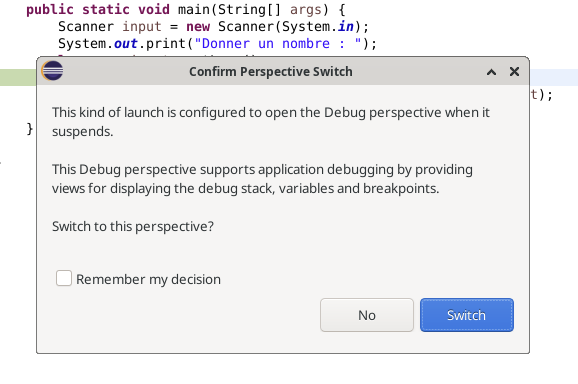Place cursor on the main method name

(x=194, y=9)
